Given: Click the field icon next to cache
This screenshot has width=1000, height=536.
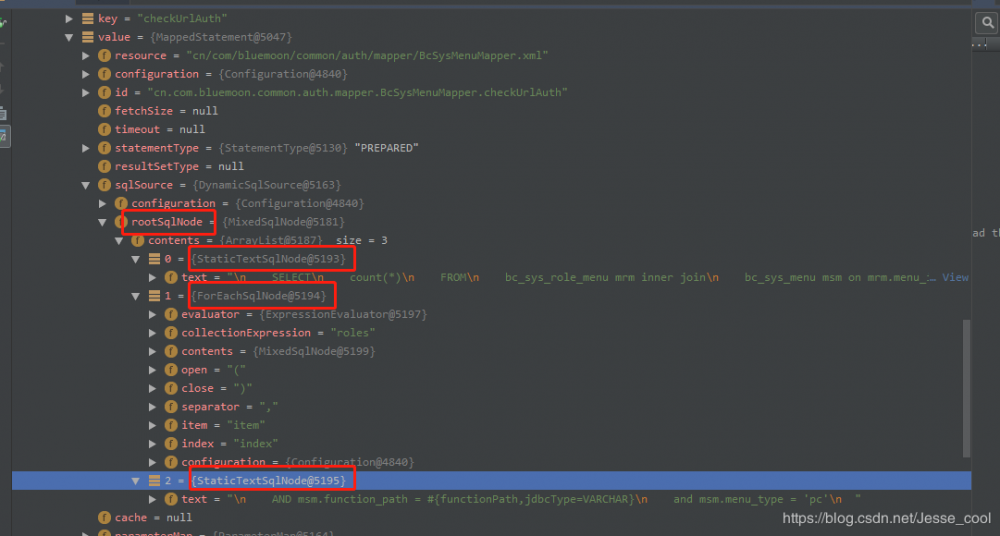Looking at the screenshot, I should [x=105, y=517].
